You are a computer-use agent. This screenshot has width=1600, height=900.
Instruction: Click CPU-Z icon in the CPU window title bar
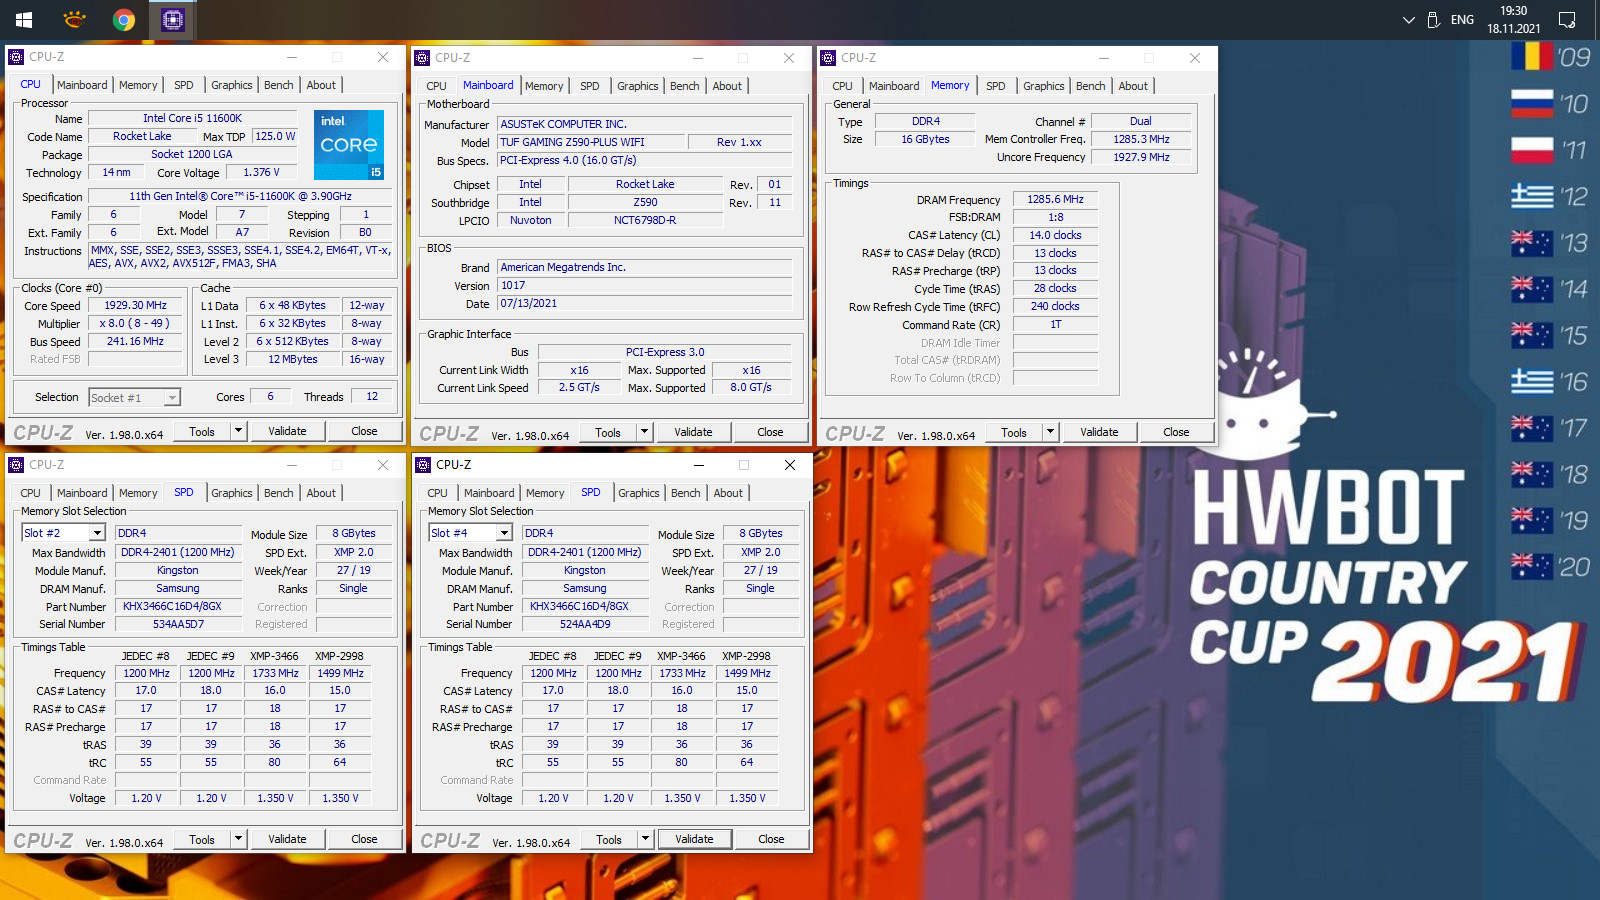(16, 57)
